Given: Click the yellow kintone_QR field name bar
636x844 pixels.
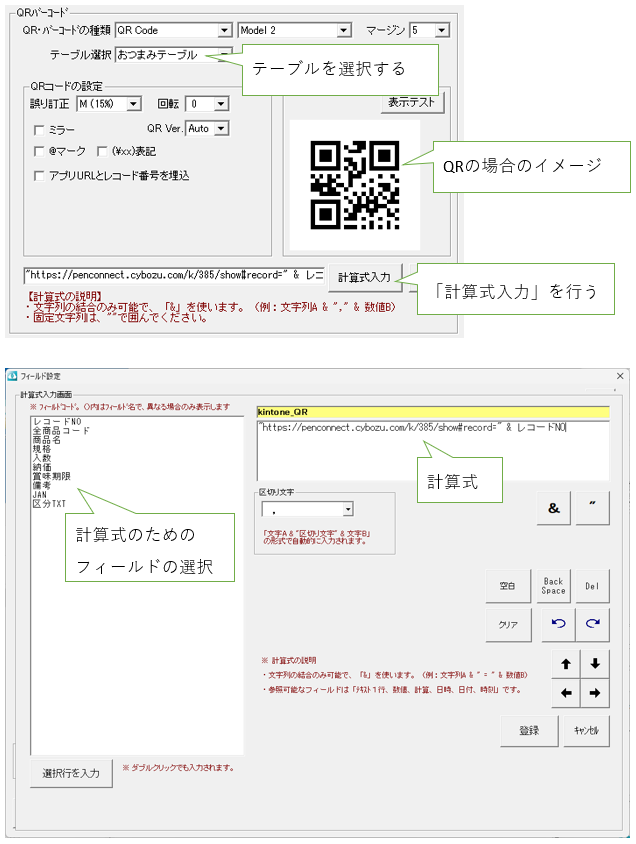Looking at the screenshot, I should (434, 412).
